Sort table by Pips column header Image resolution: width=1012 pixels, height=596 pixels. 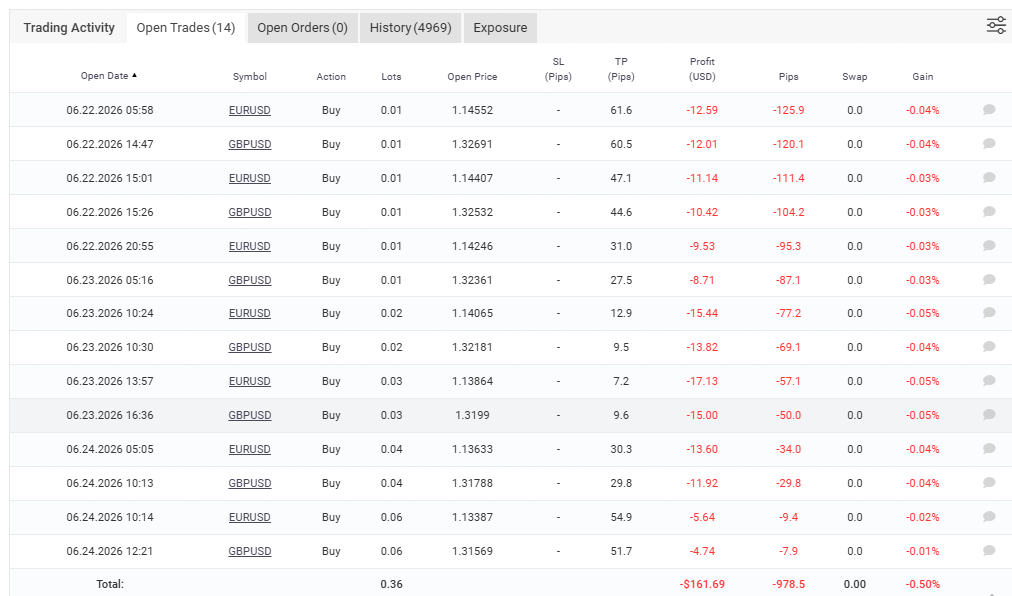pyautogui.click(x=788, y=76)
